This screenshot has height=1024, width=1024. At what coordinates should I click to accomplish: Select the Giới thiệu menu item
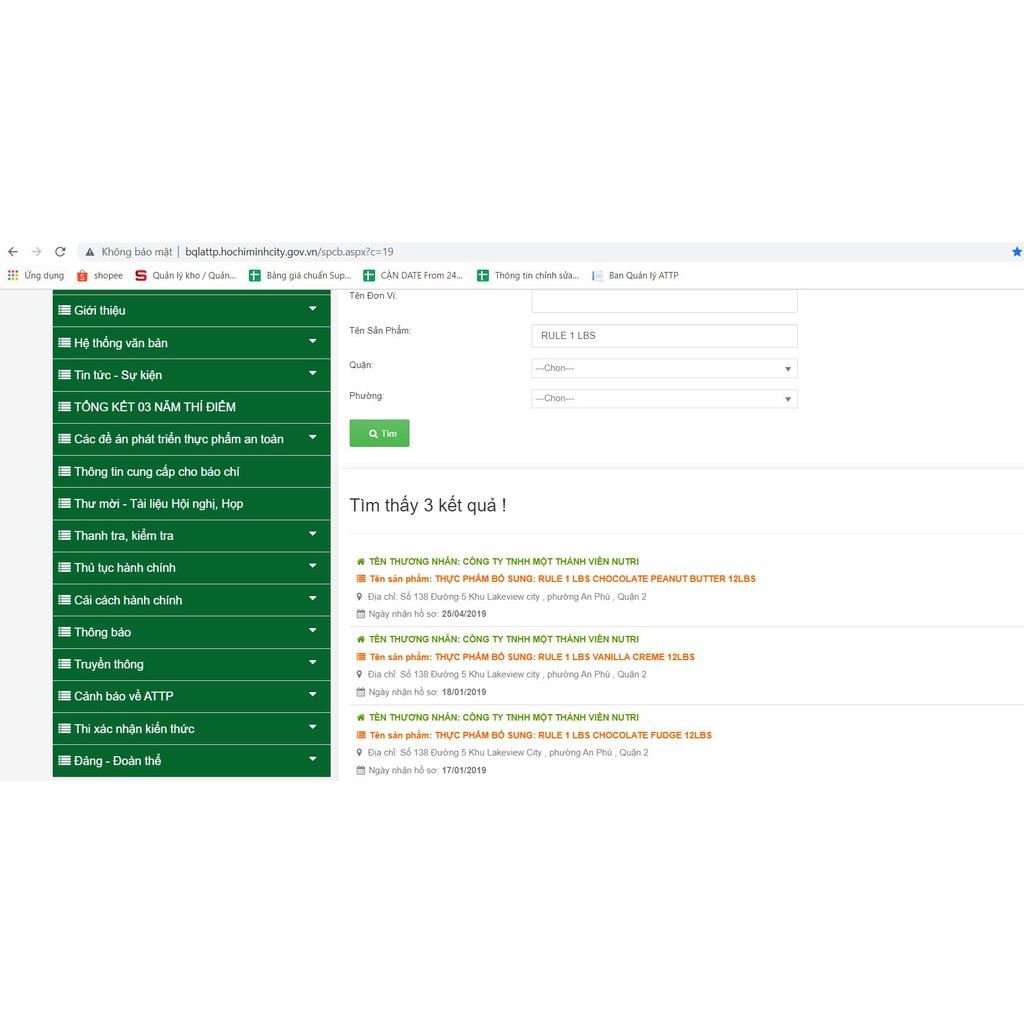pos(191,310)
